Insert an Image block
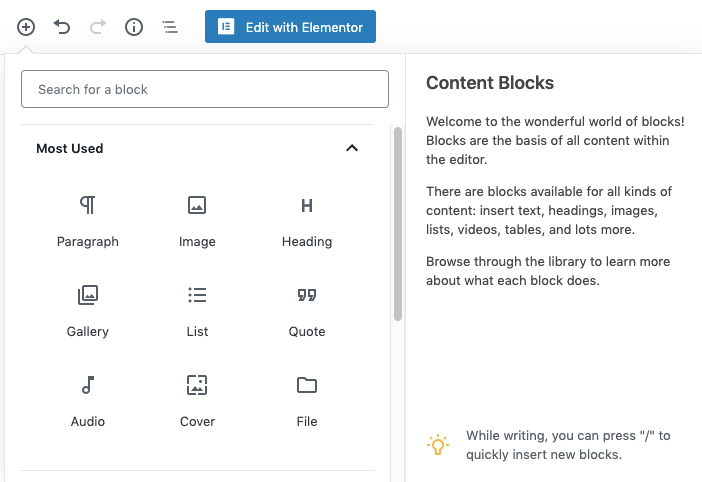This screenshot has width=702, height=482. coord(197,222)
